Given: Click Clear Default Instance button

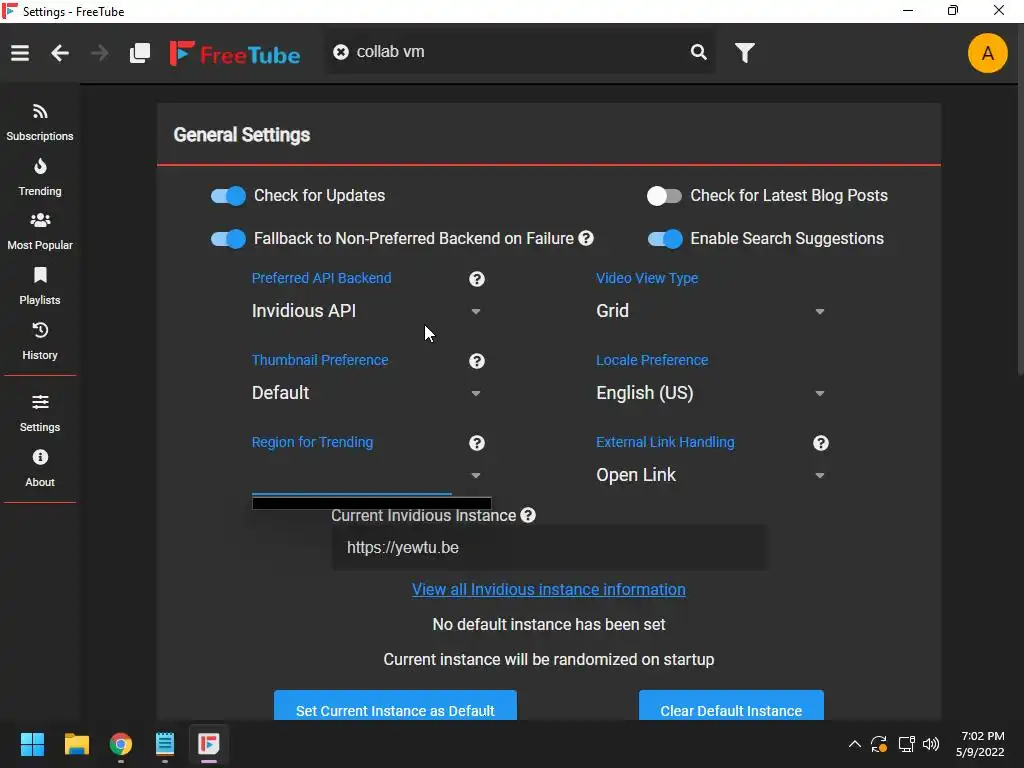Looking at the screenshot, I should coord(731,706).
